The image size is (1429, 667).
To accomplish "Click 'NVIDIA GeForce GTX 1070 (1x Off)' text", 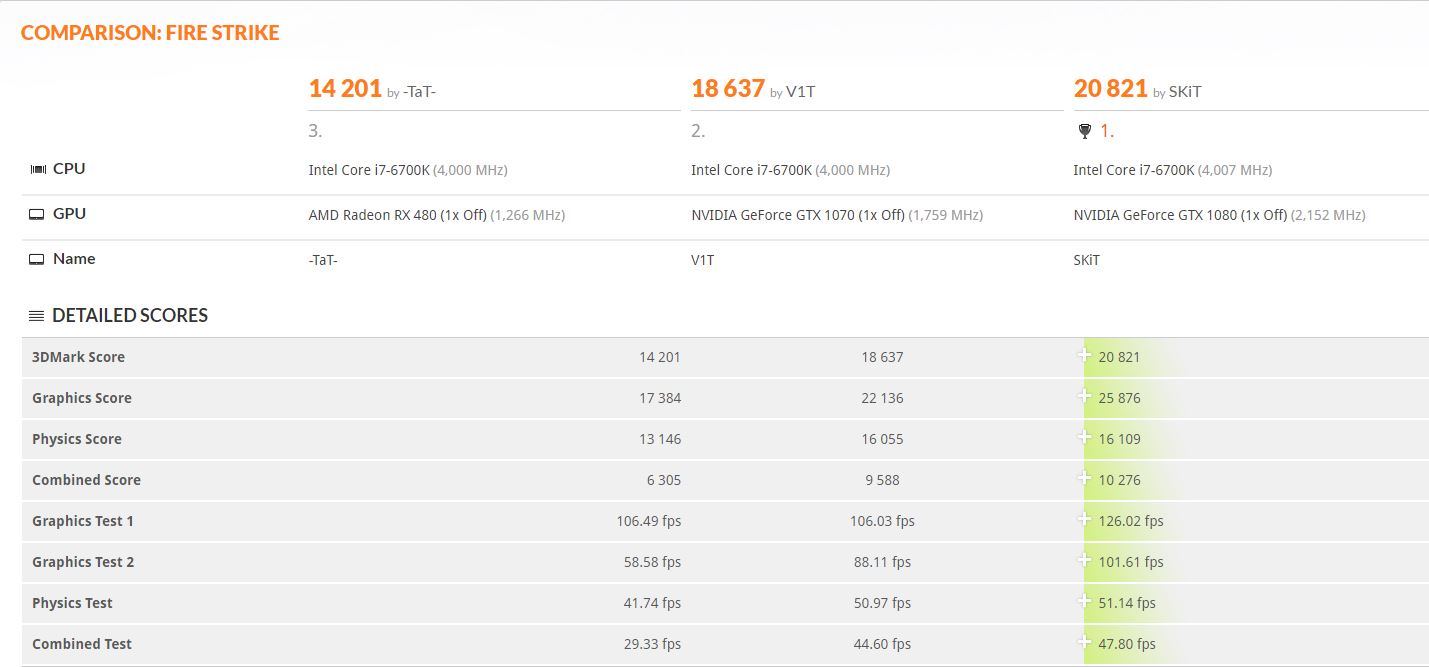I will [798, 215].
